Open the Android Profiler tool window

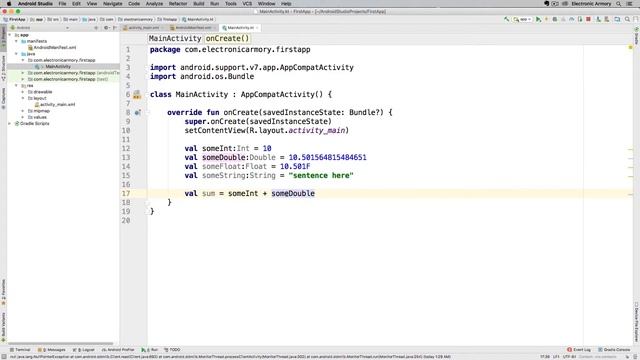point(118,350)
